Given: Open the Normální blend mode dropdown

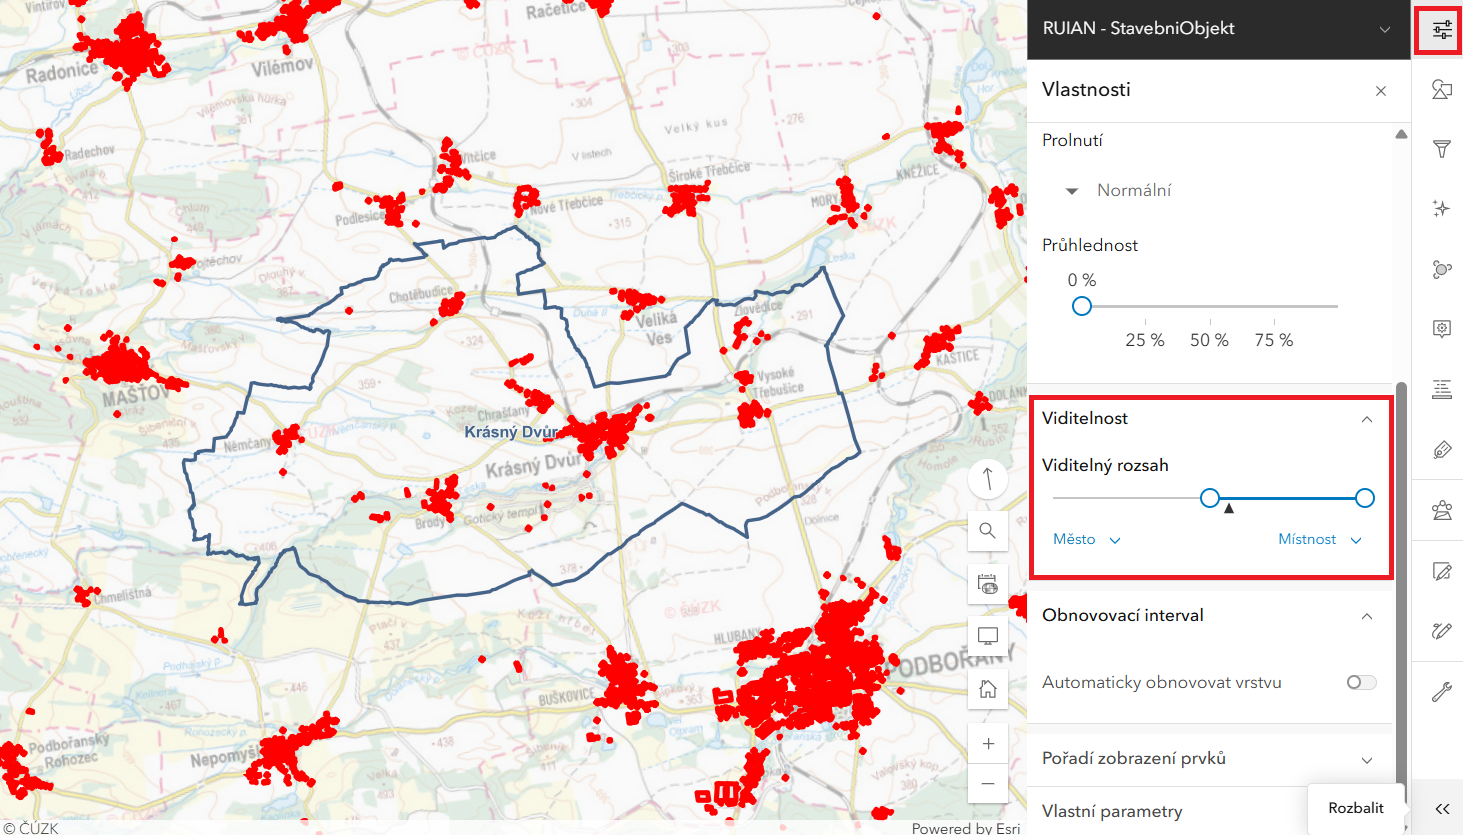Looking at the screenshot, I should click(1120, 190).
